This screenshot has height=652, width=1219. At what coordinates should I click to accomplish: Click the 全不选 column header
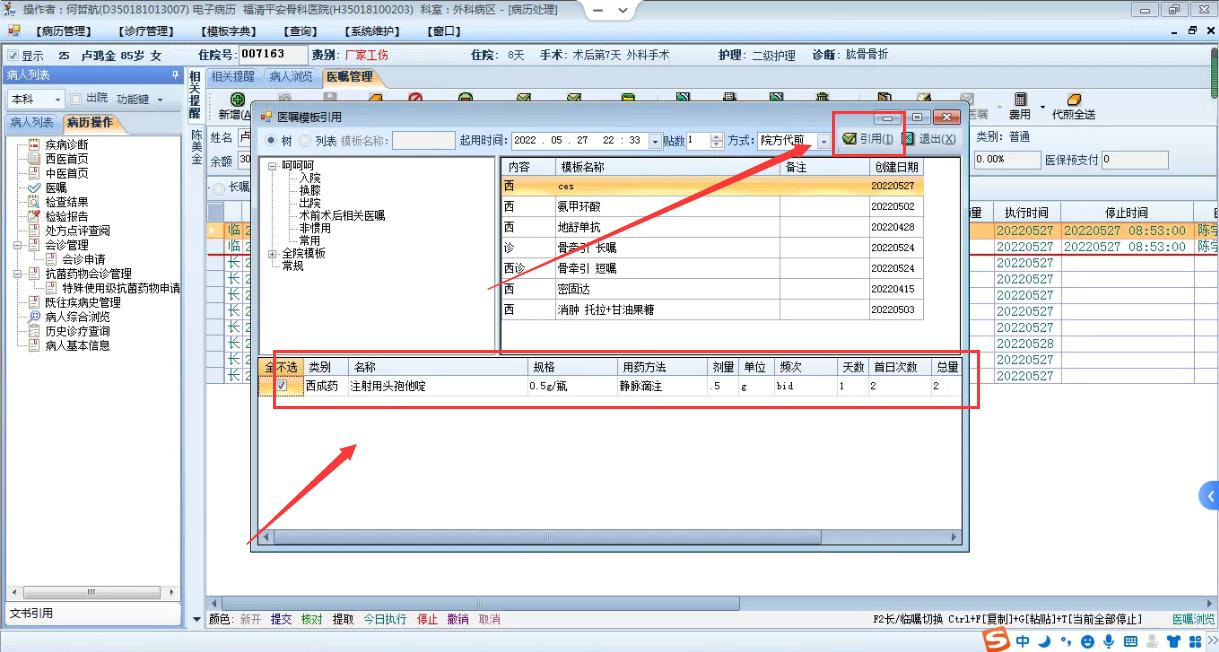pyautogui.click(x=282, y=367)
